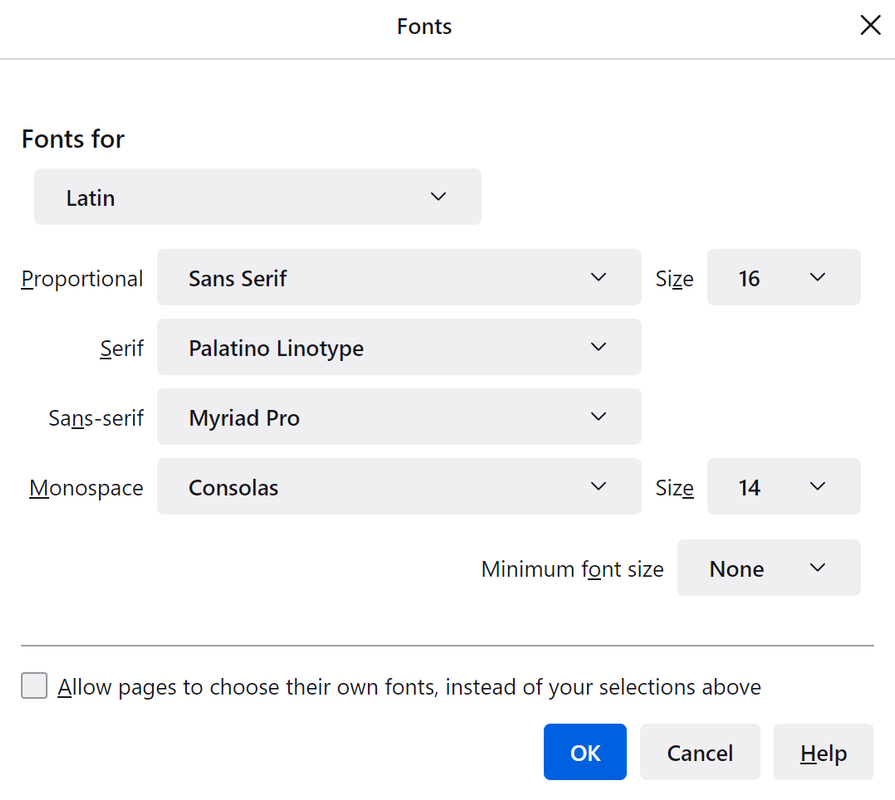The image size is (895, 800).
Task: Click the Proportional label
Action: click(82, 279)
